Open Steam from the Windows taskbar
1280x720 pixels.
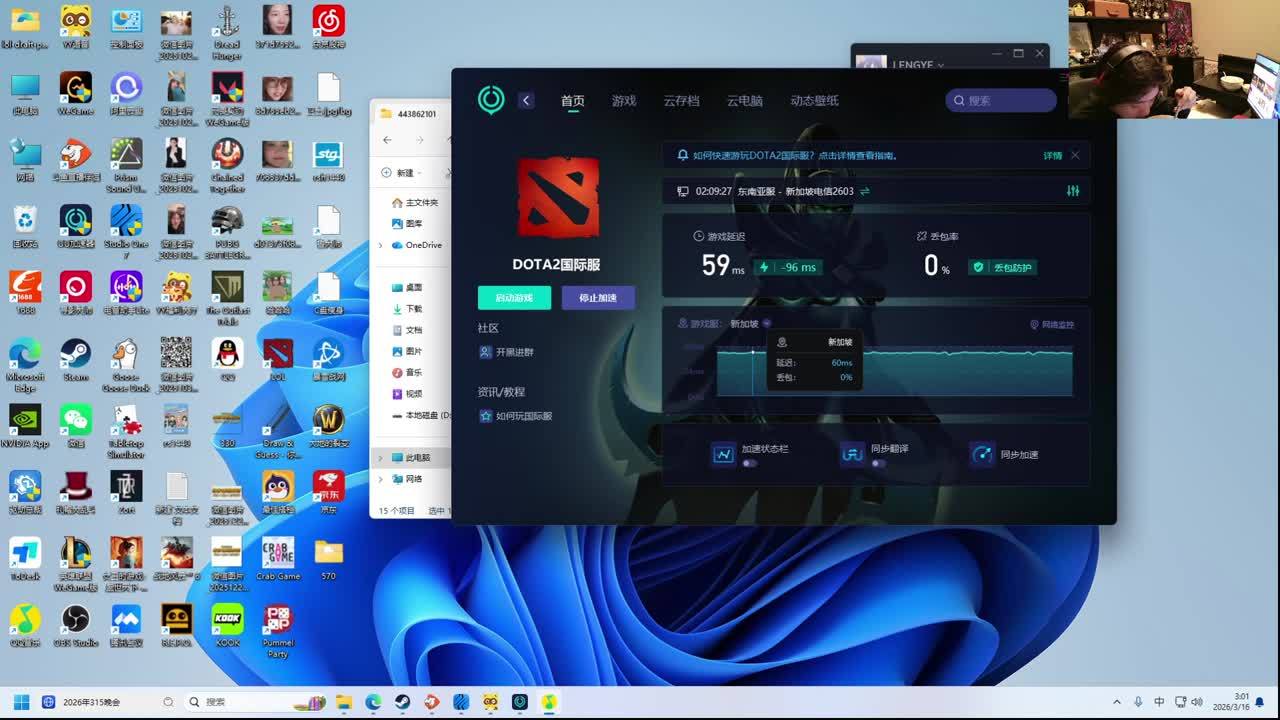(402, 702)
